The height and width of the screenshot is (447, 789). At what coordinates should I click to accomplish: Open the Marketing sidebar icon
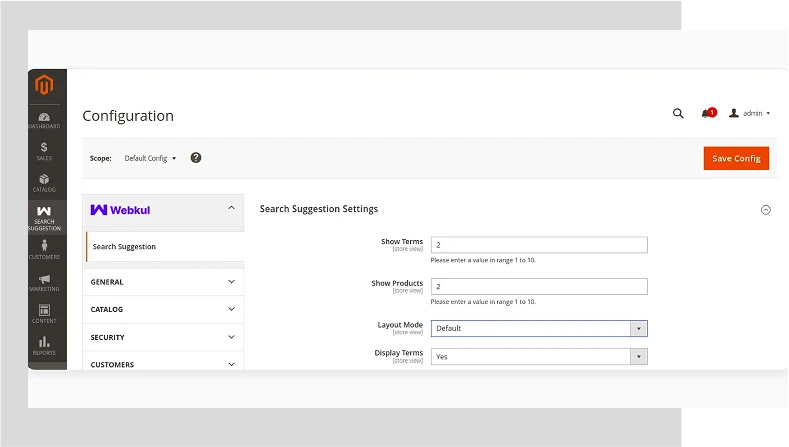coord(44,283)
